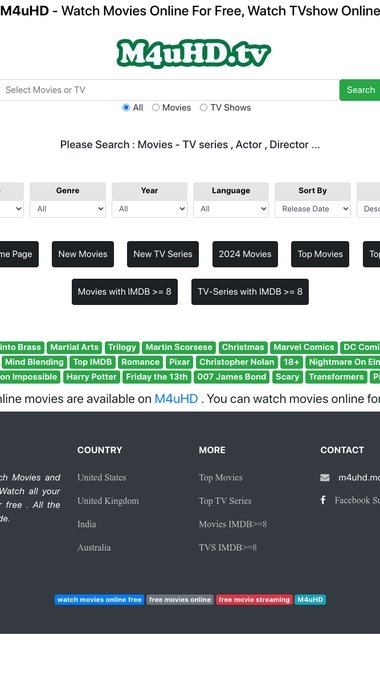Open footer Top Movies link
The width and height of the screenshot is (380, 680).
click(220, 477)
